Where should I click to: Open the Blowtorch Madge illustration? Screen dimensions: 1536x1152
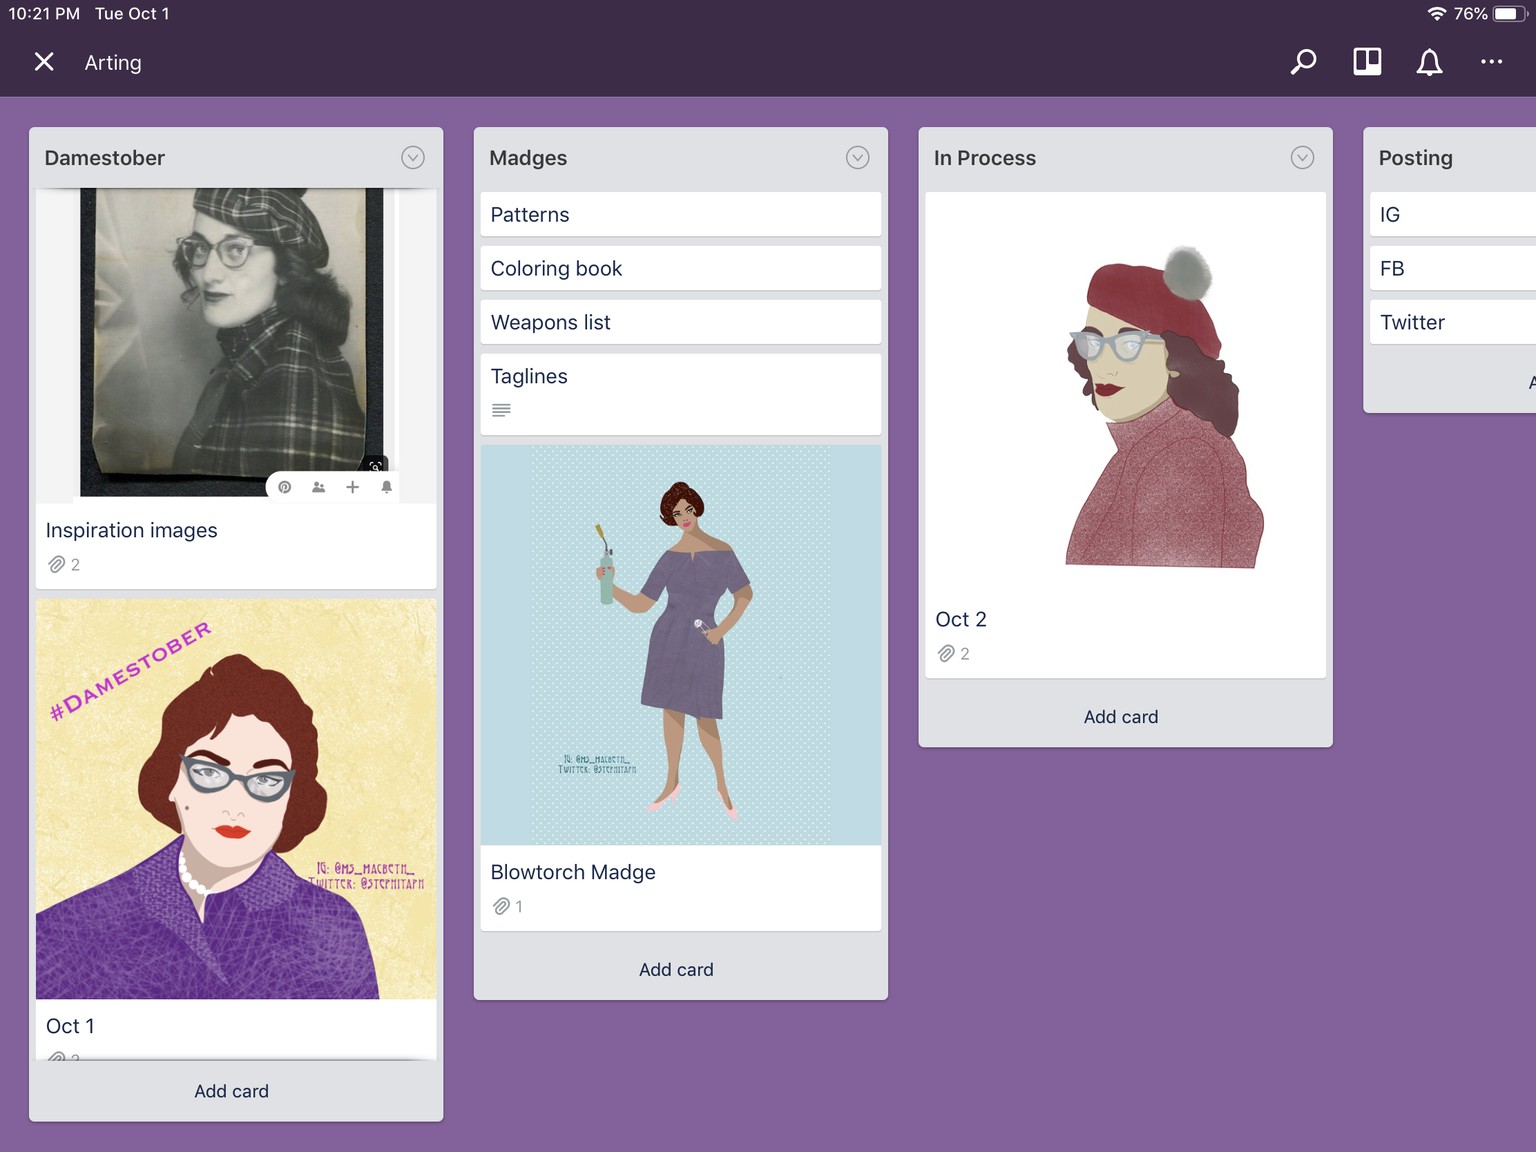681,645
